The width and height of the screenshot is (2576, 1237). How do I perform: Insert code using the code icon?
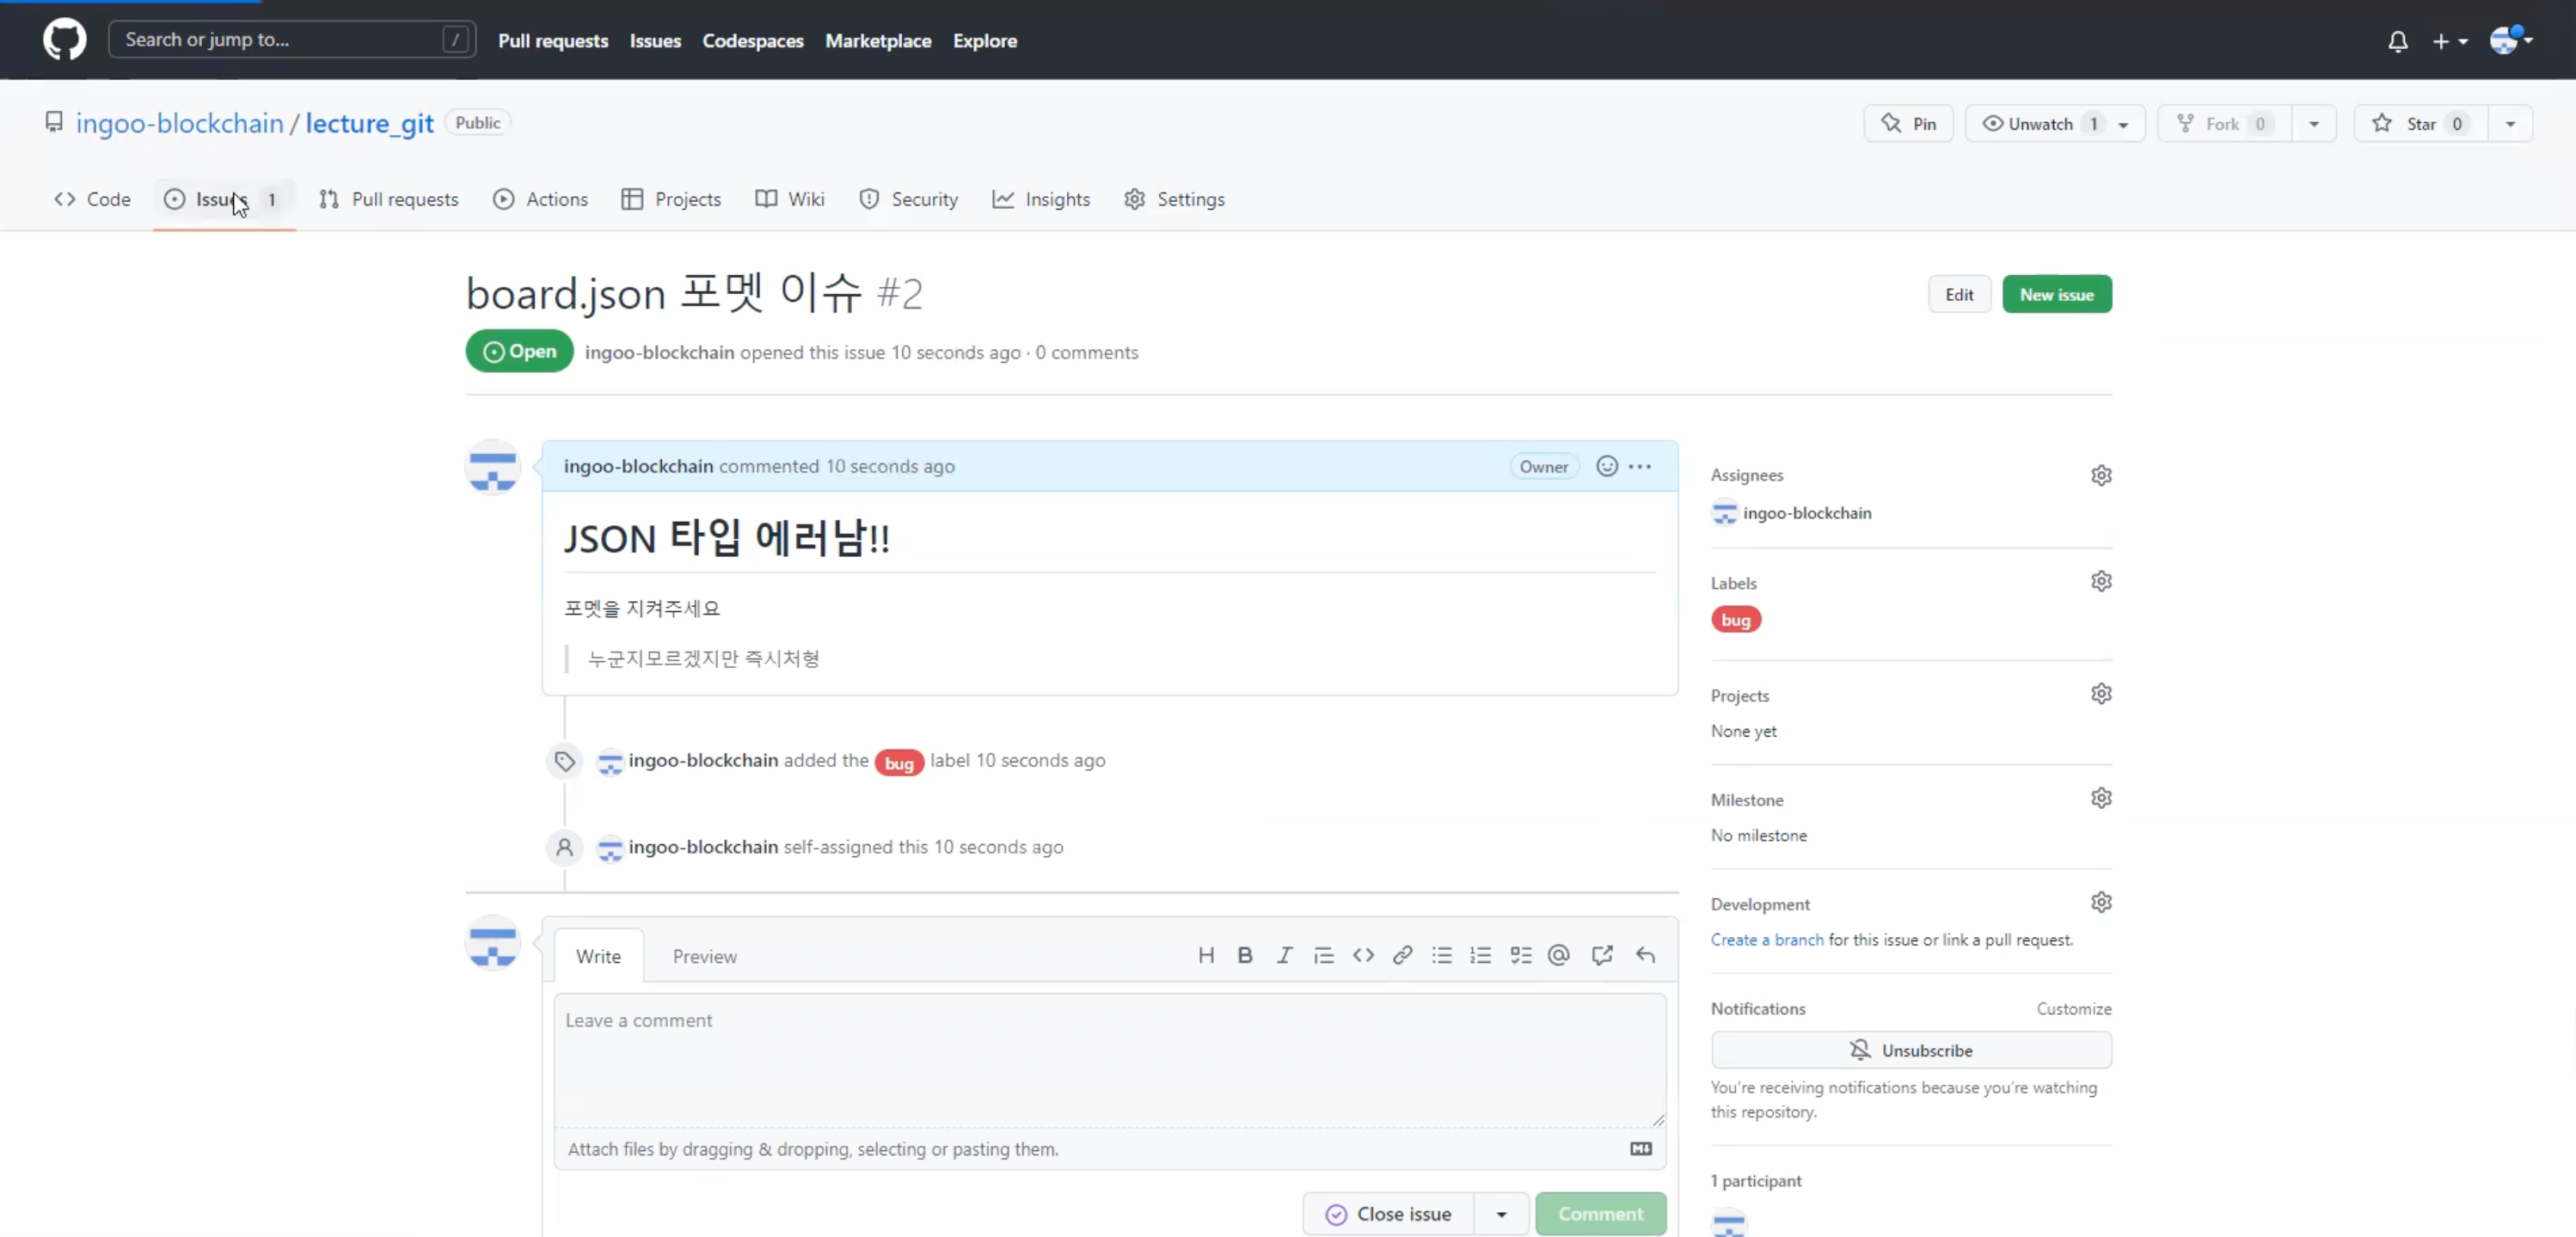[x=1363, y=955]
